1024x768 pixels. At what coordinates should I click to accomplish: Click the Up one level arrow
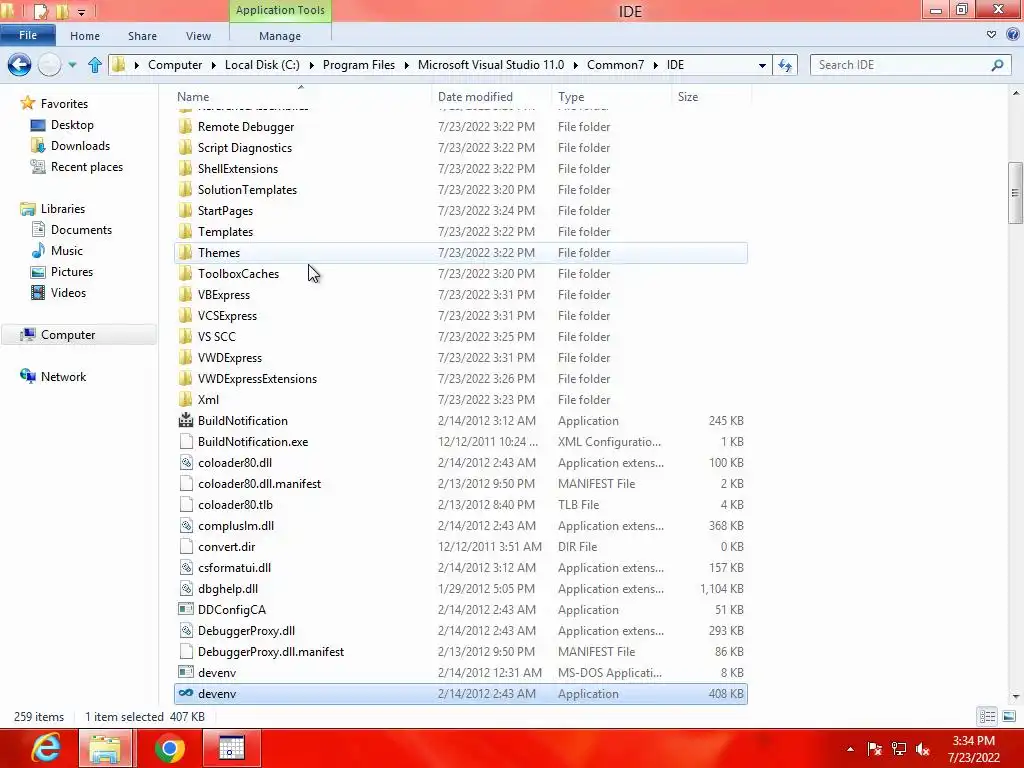95,65
